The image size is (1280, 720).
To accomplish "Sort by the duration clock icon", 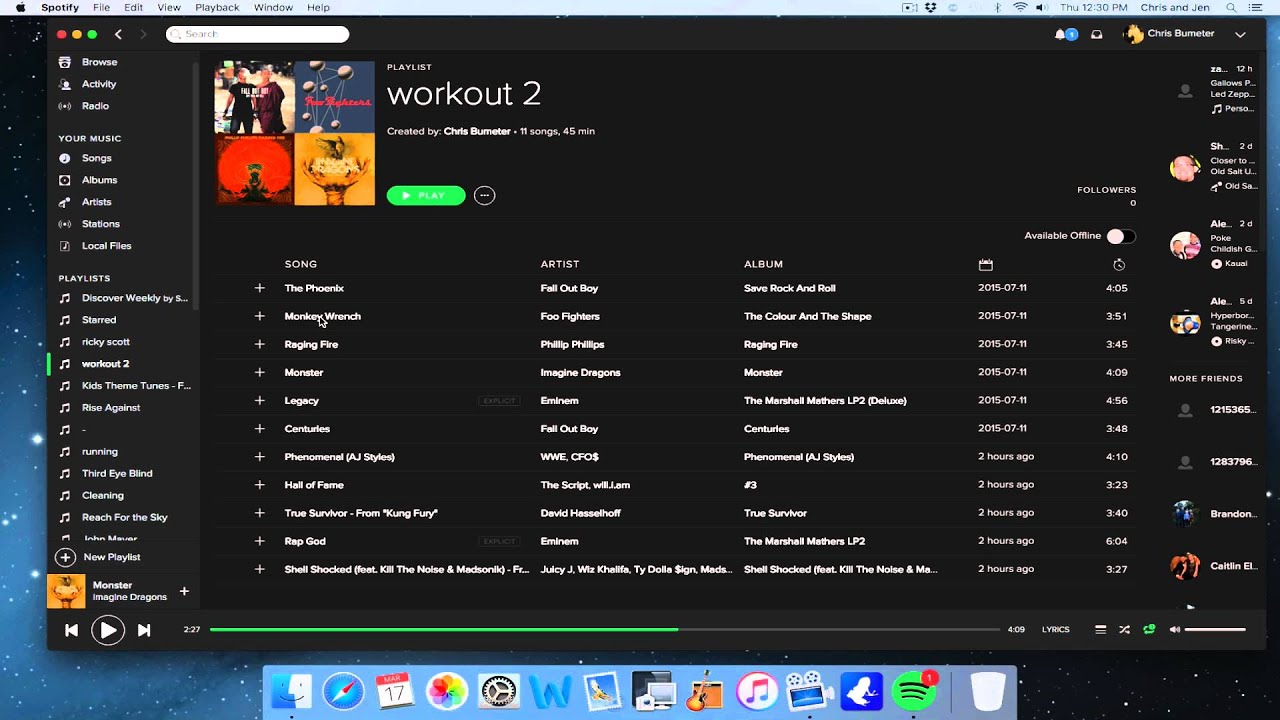I will [1119, 265].
